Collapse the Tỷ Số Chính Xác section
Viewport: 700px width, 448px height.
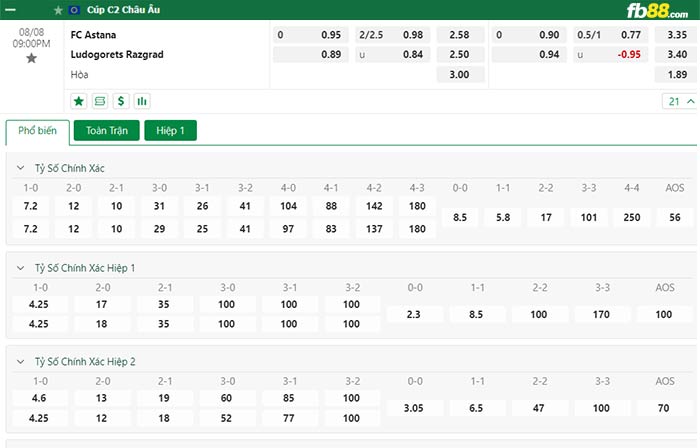pyautogui.click(x=21, y=168)
